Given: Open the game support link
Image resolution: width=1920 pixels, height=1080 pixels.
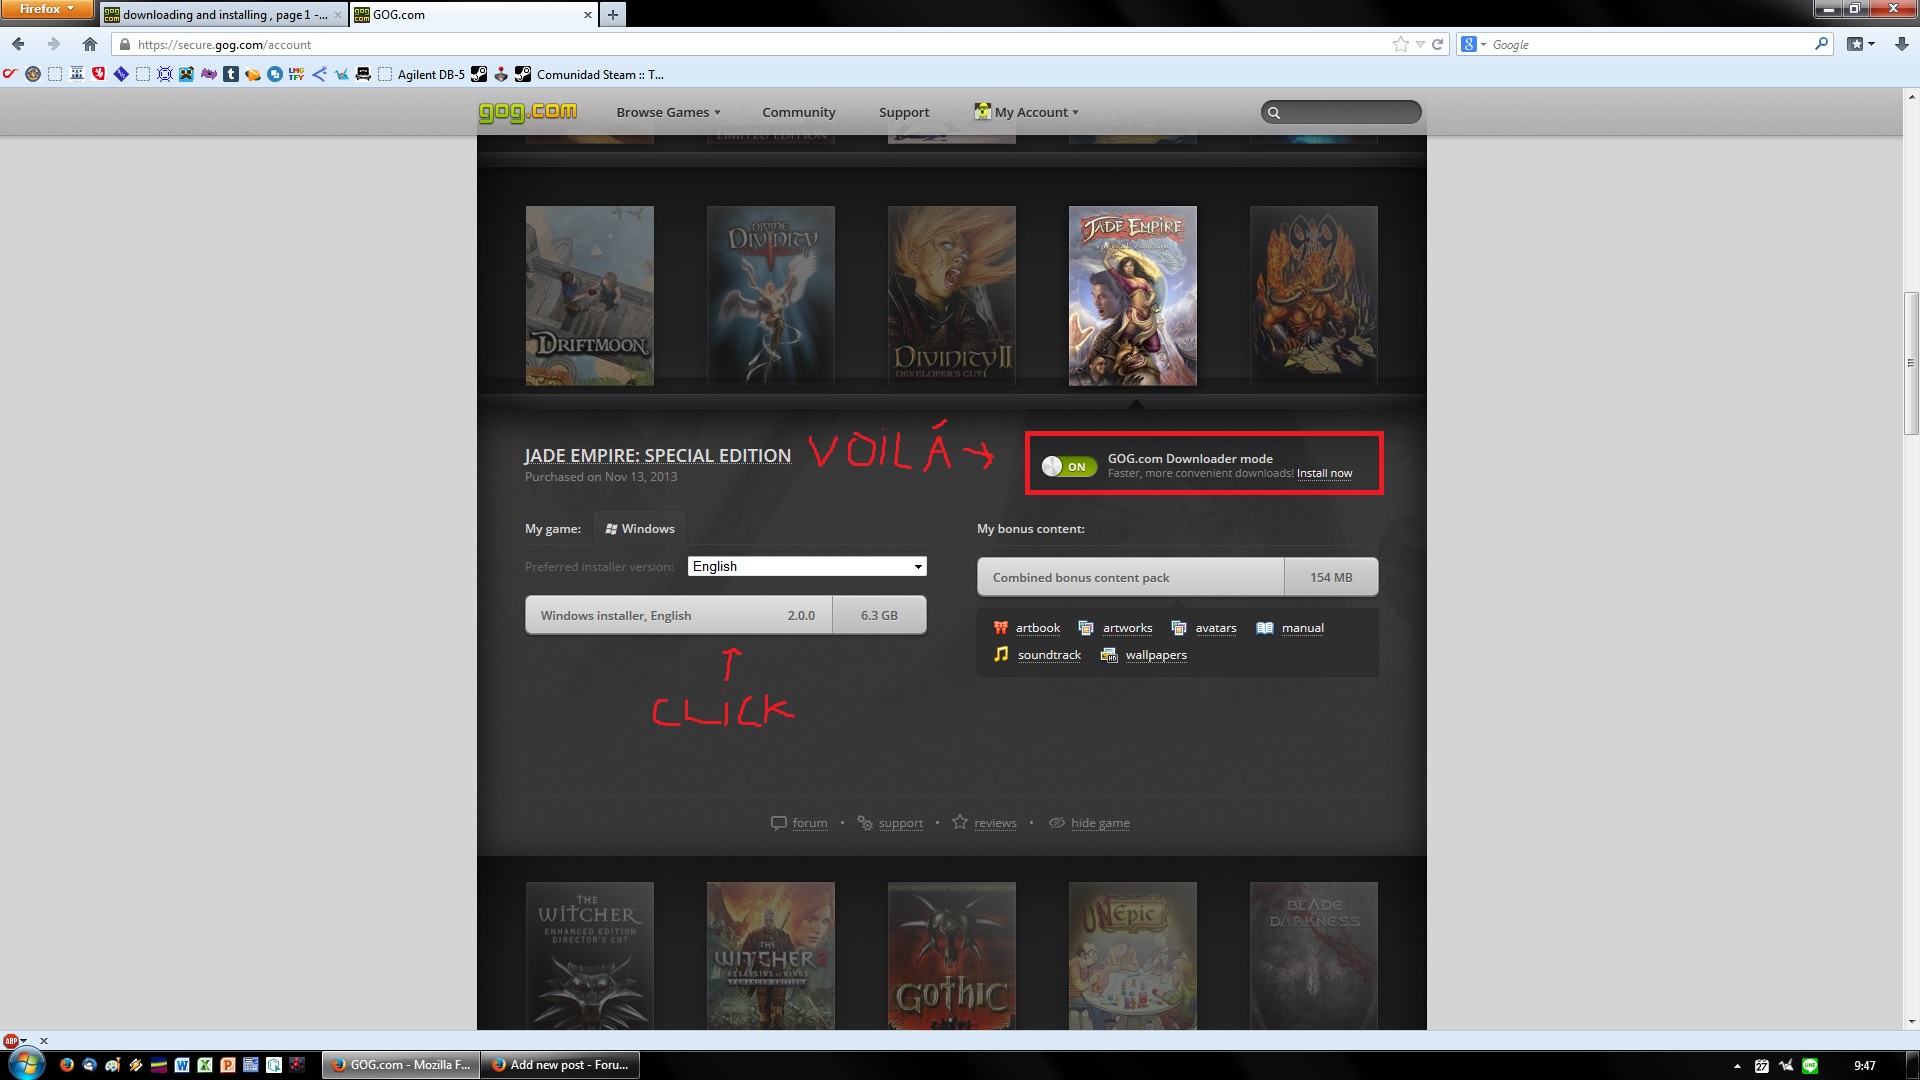Looking at the screenshot, I should tap(900, 823).
